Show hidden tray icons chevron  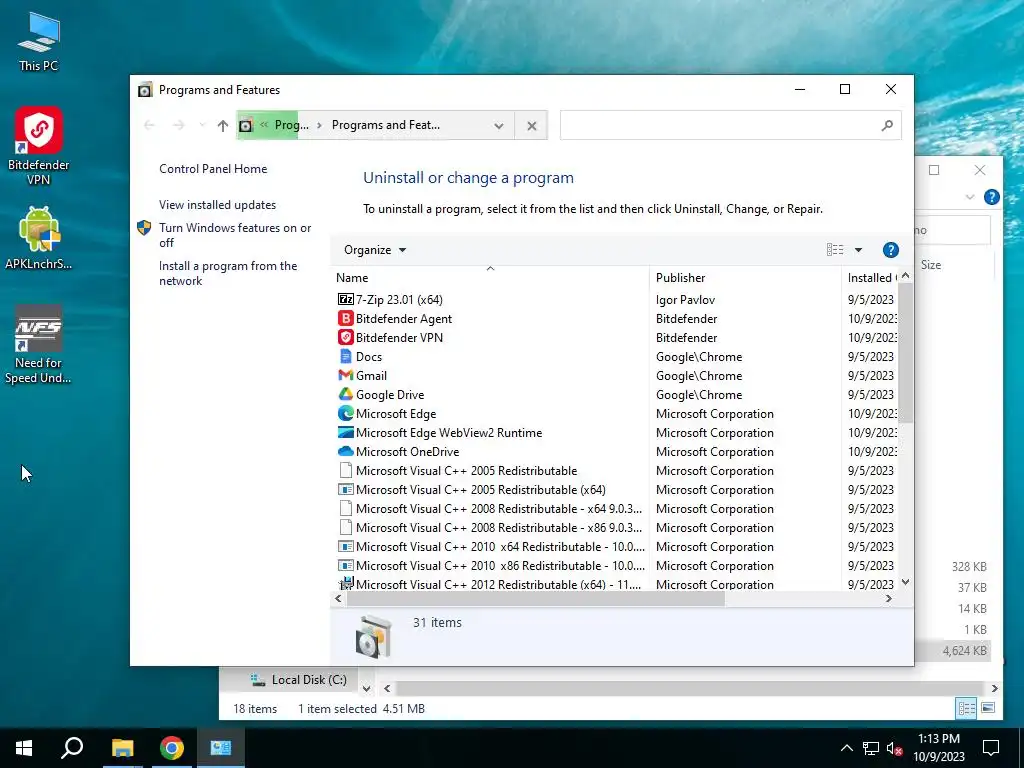coord(846,749)
